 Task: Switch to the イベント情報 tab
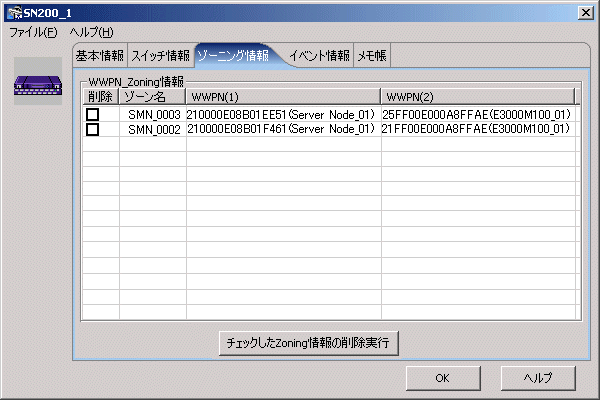[x=320, y=56]
